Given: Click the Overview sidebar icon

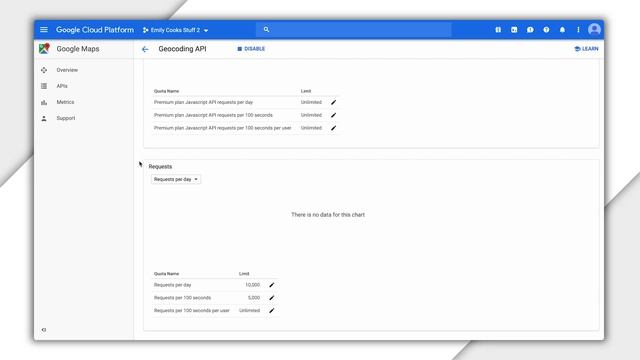Looking at the screenshot, I should pos(44,70).
